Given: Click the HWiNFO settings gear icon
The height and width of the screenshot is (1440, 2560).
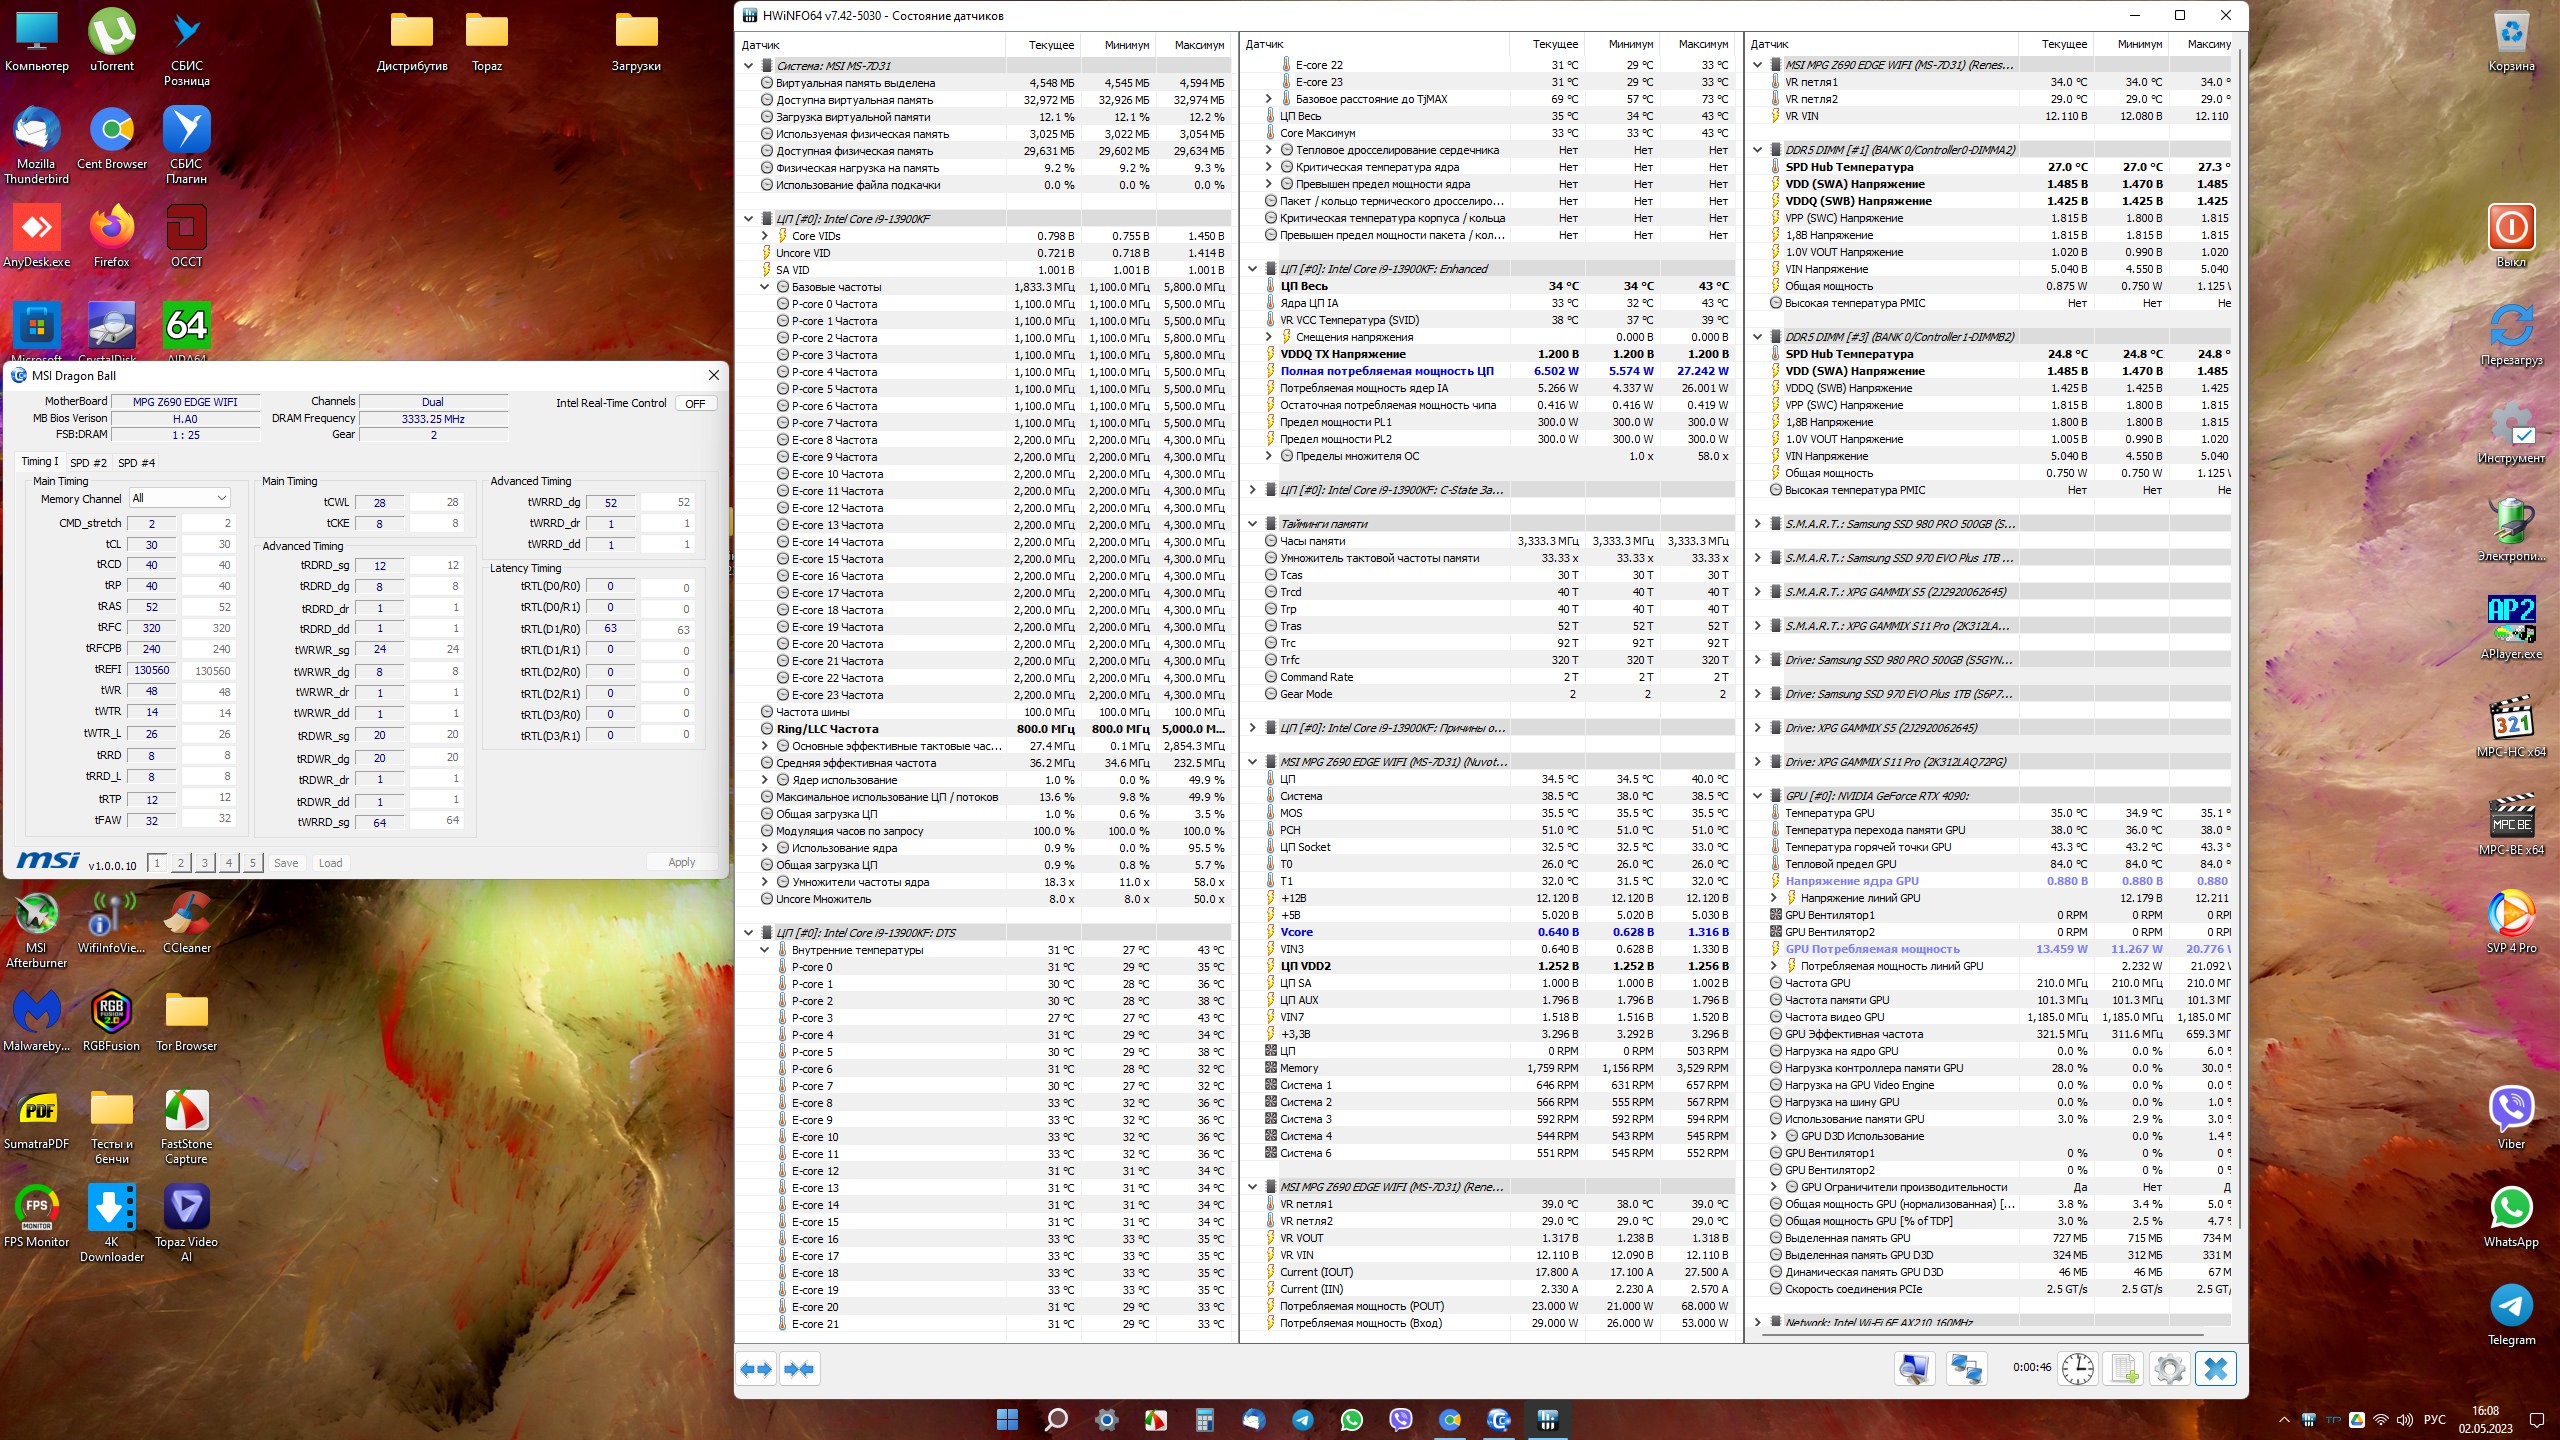Looking at the screenshot, I should [2169, 1368].
